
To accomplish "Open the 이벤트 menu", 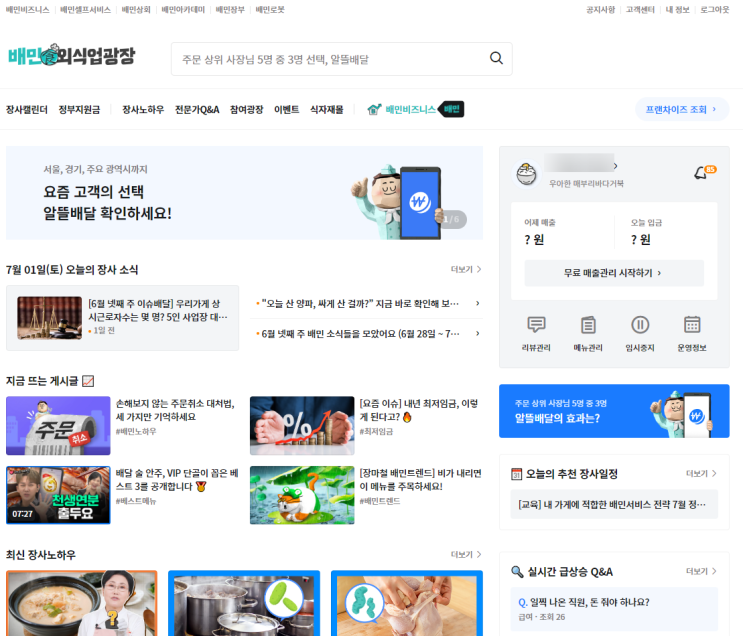I will click(287, 109).
